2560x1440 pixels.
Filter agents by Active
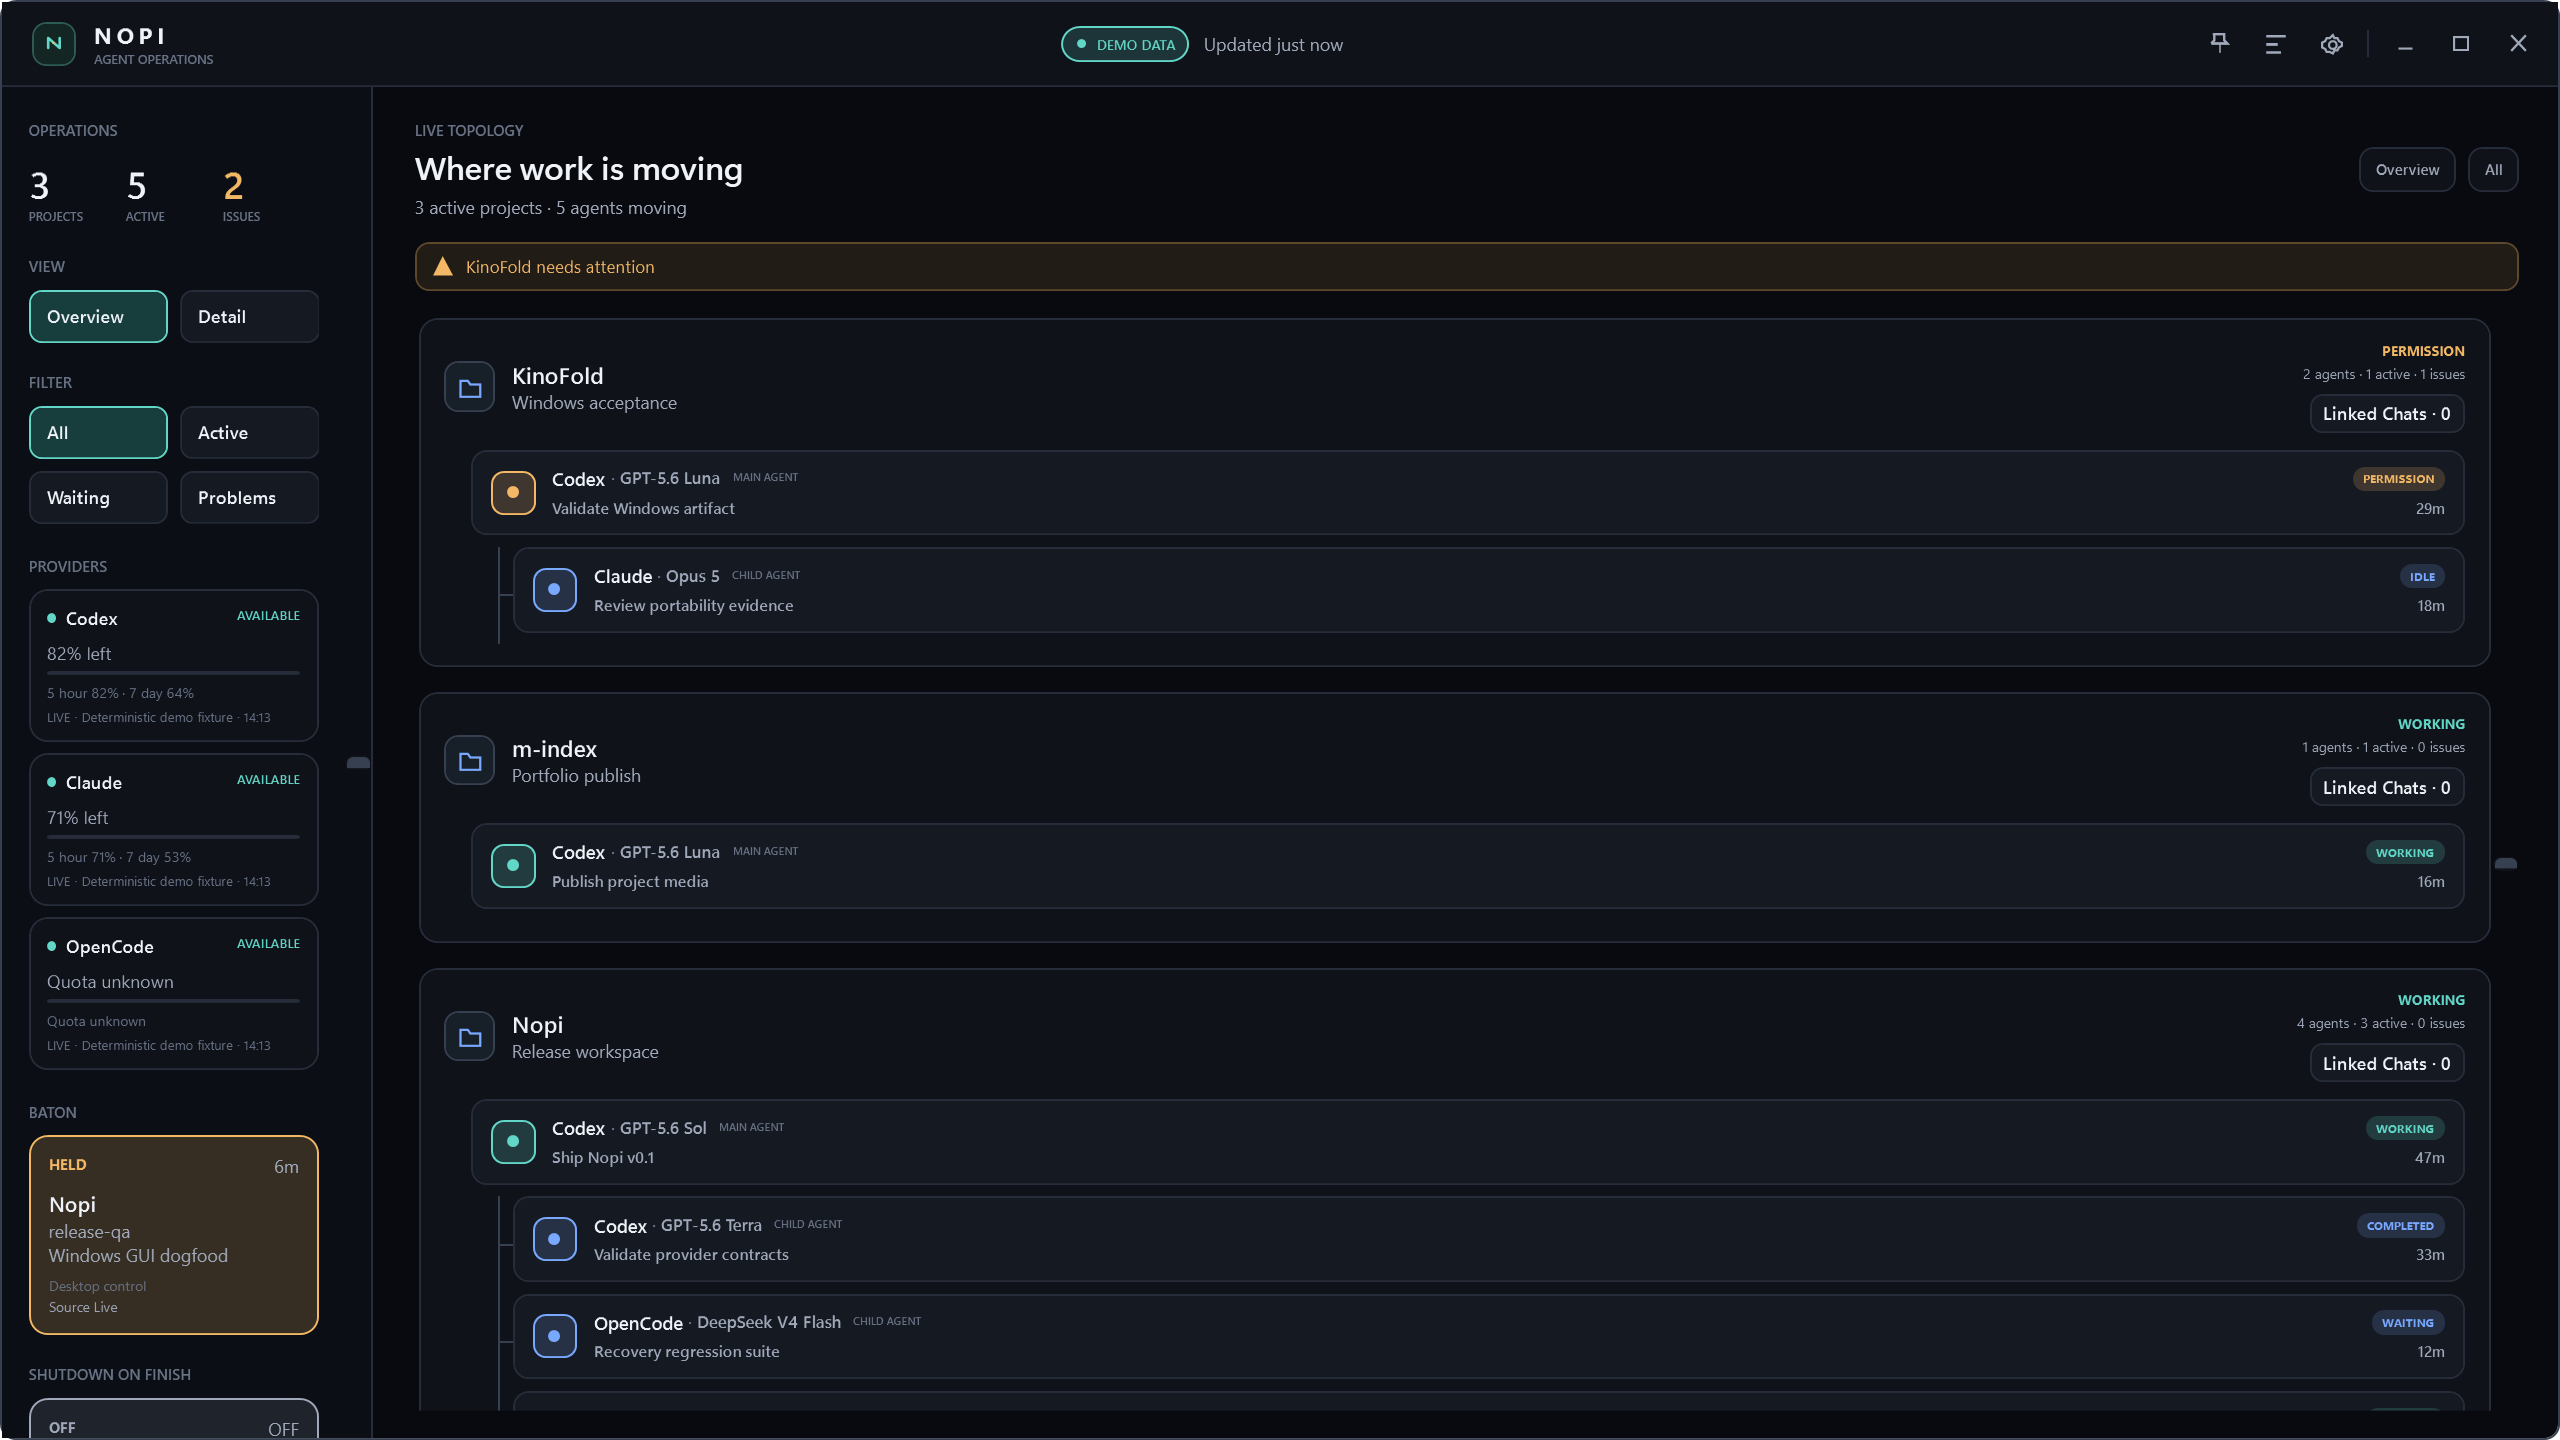pyautogui.click(x=249, y=433)
